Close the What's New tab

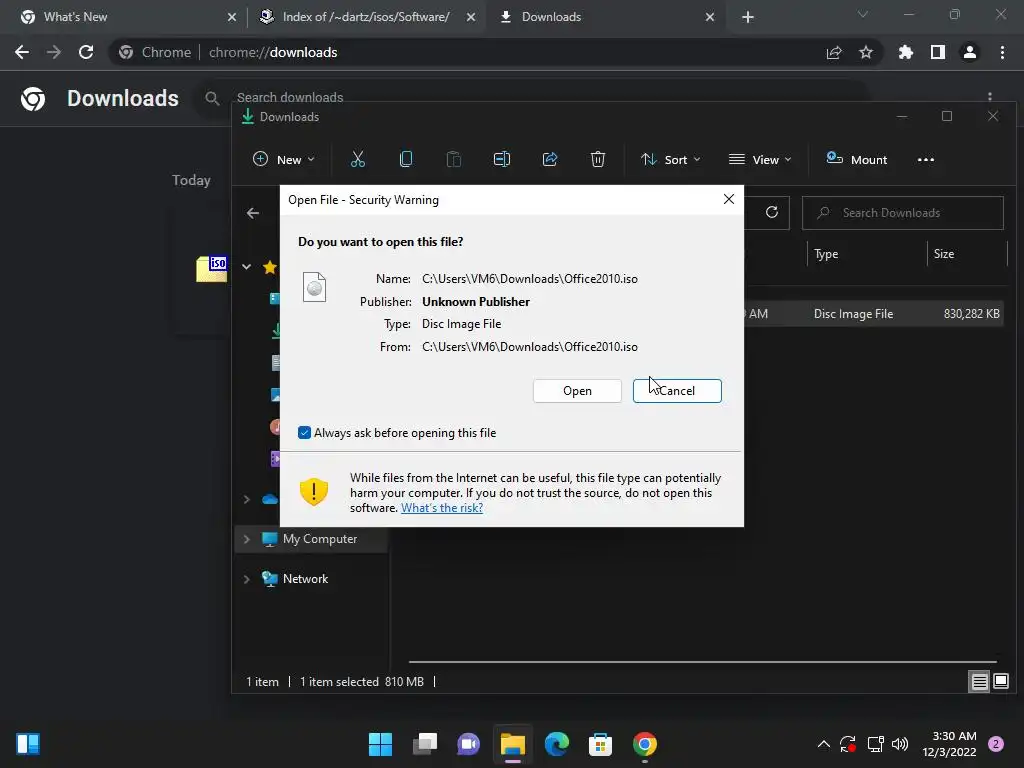(232, 17)
